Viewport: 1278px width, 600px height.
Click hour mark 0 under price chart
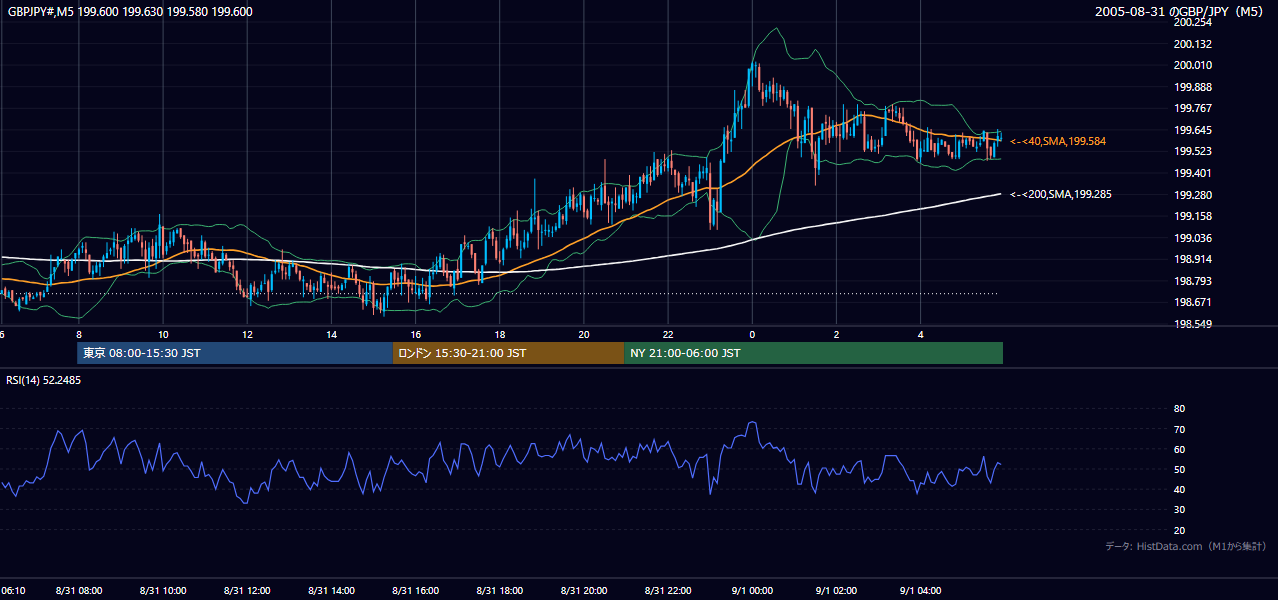coord(752,335)
